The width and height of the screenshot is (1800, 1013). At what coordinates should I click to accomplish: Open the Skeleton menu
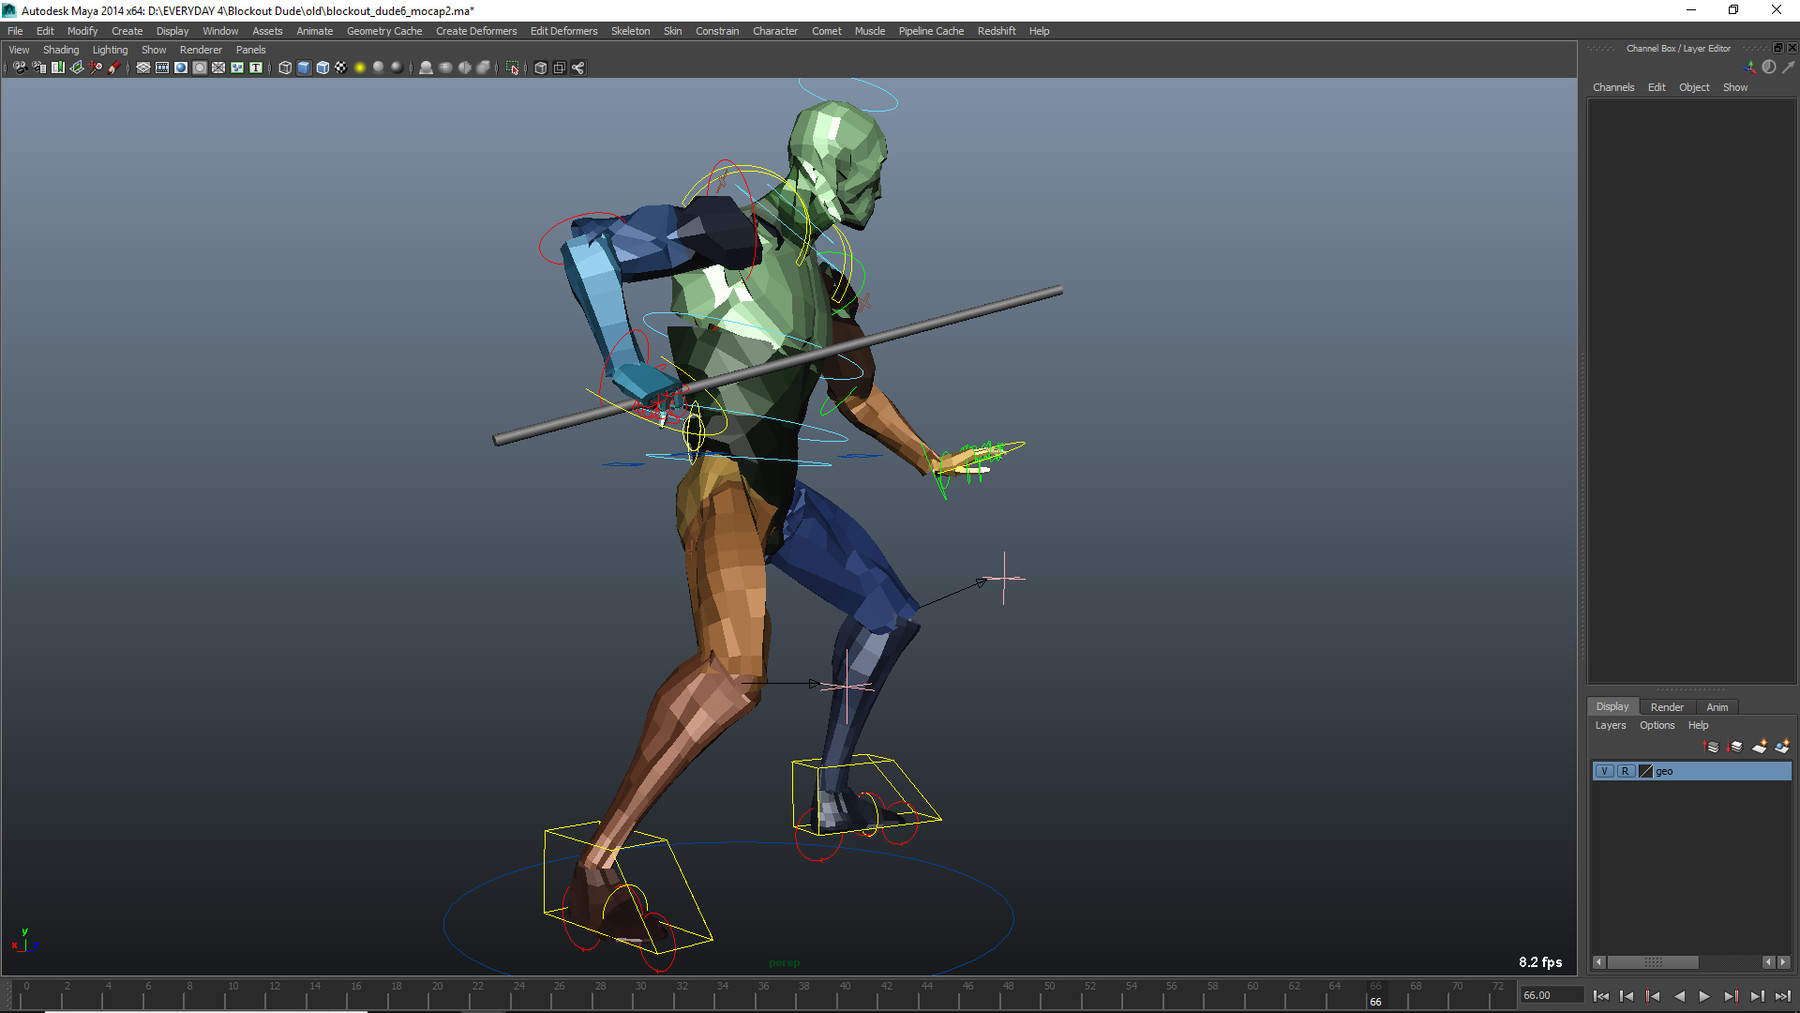630,31
